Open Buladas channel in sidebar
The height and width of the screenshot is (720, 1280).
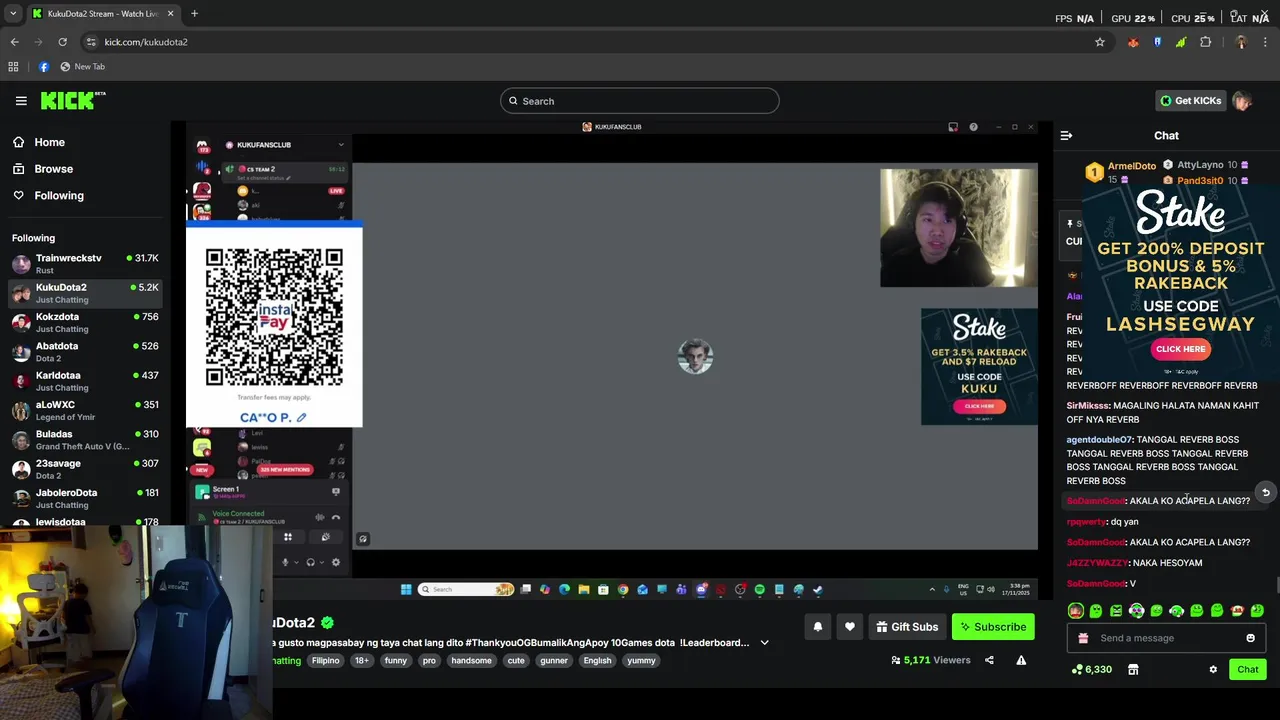85,440
